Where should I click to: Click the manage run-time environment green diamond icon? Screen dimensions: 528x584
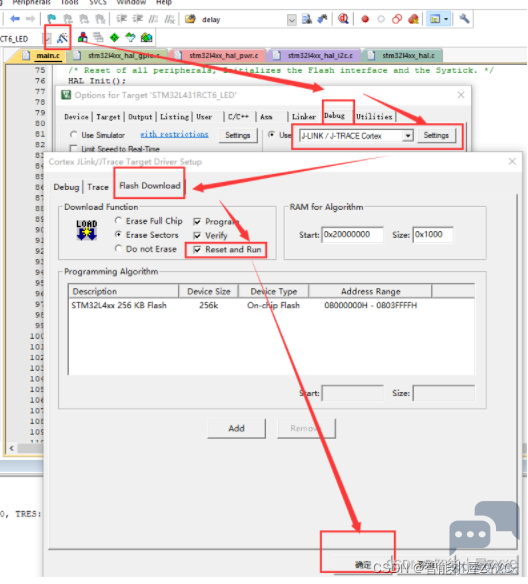click(114, 37)
